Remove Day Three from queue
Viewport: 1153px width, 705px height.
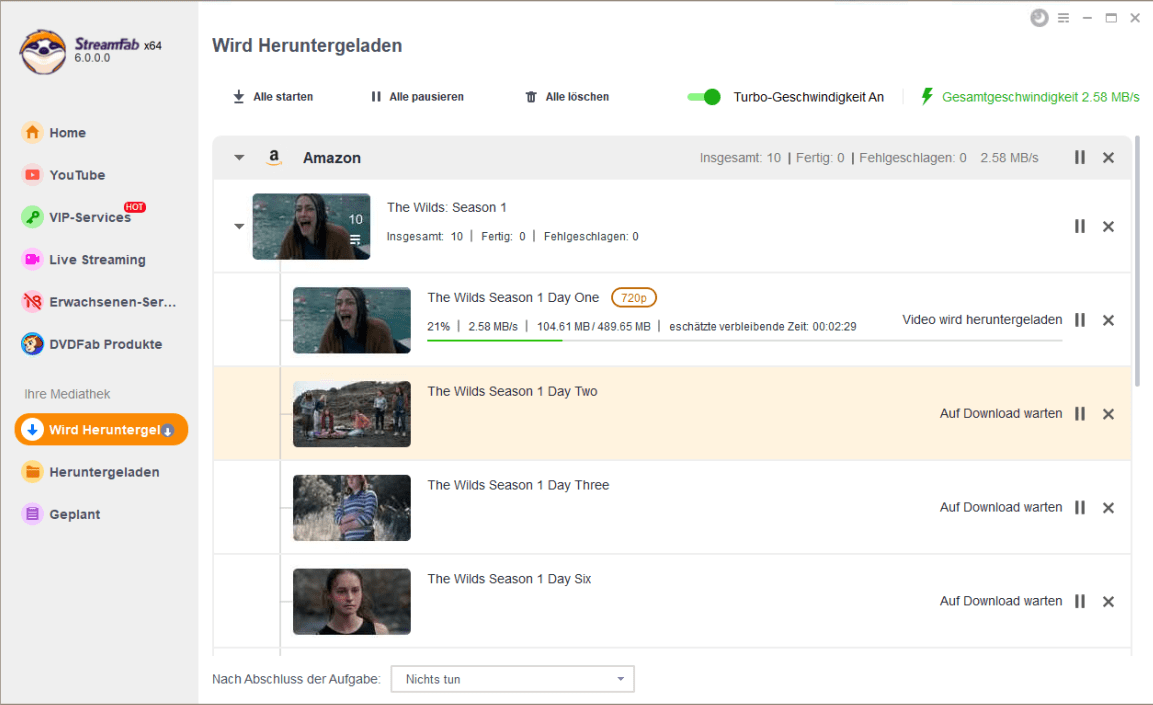coord(1108,507)
